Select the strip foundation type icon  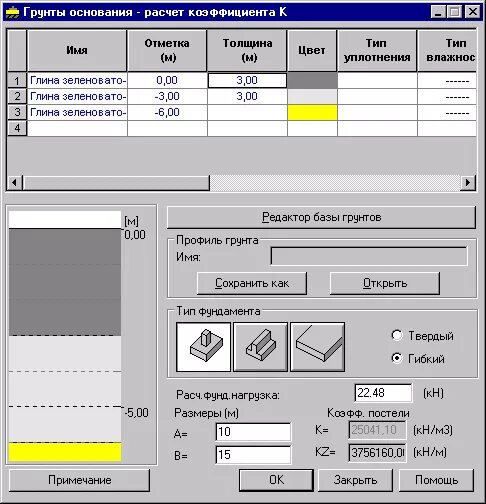pos(261,347)
